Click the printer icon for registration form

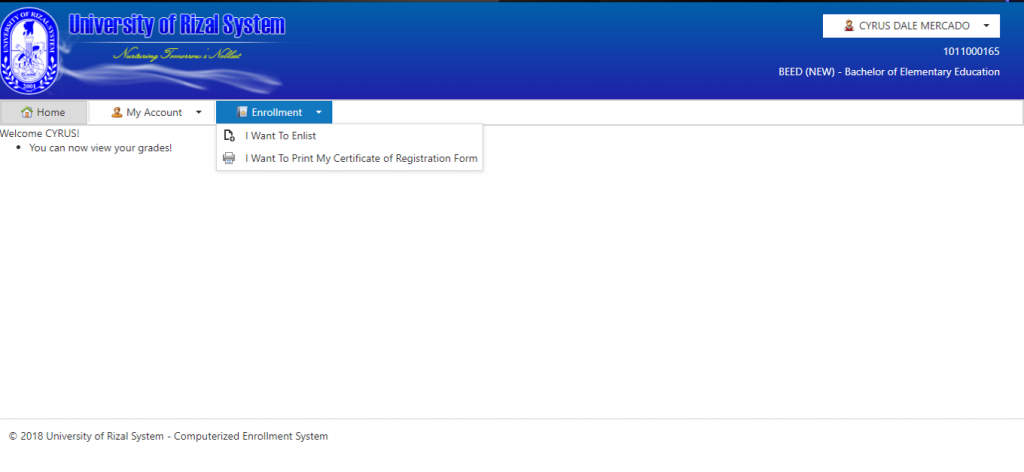click(229, 158)
